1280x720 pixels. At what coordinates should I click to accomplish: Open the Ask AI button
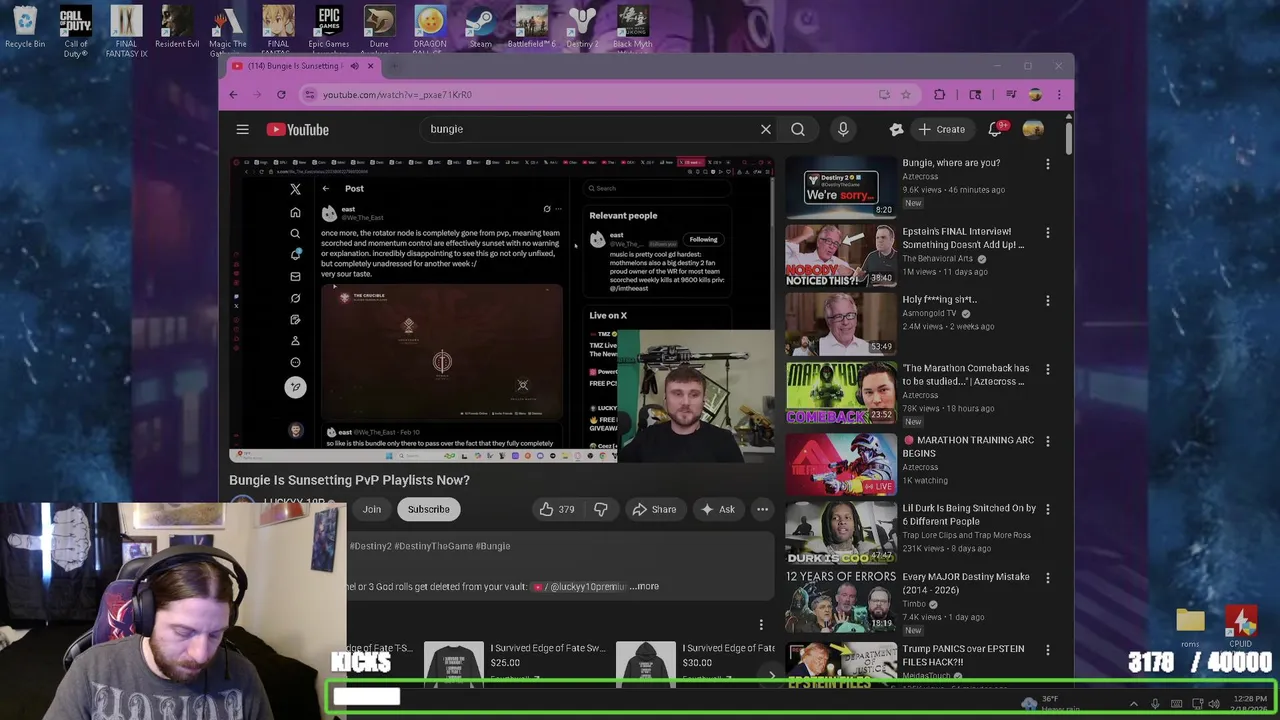tap(718, 509)
